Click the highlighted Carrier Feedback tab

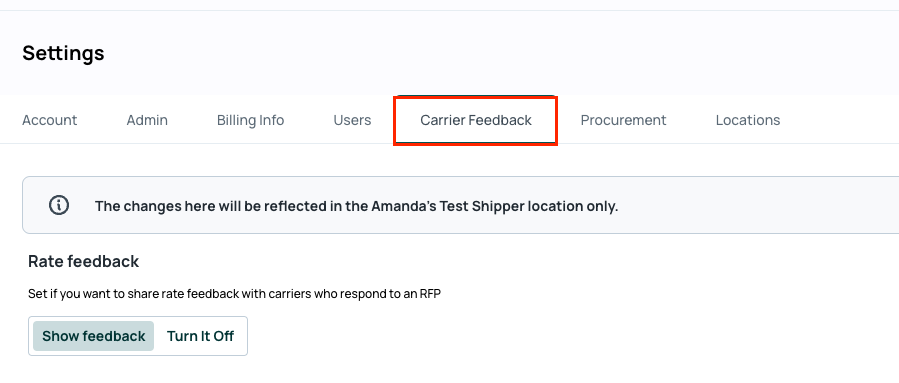pos(475,120)
